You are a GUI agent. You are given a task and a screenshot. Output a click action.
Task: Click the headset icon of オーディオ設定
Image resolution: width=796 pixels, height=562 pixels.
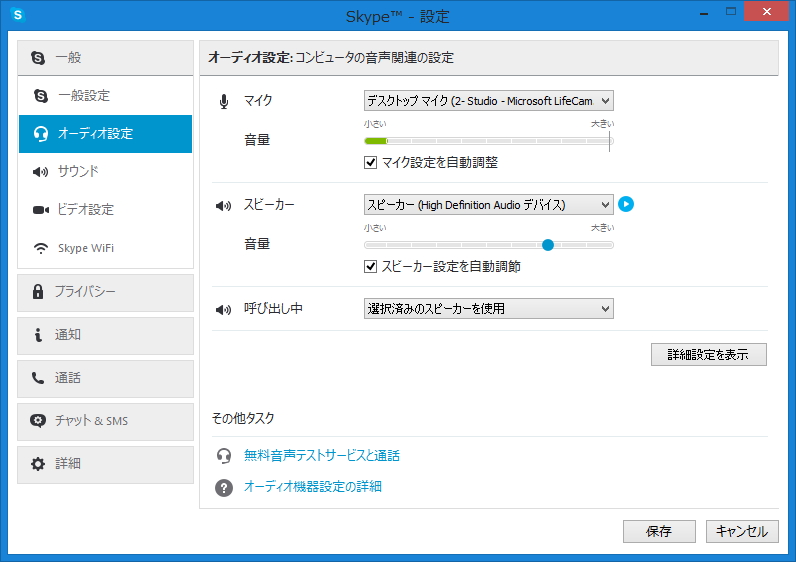41,134
